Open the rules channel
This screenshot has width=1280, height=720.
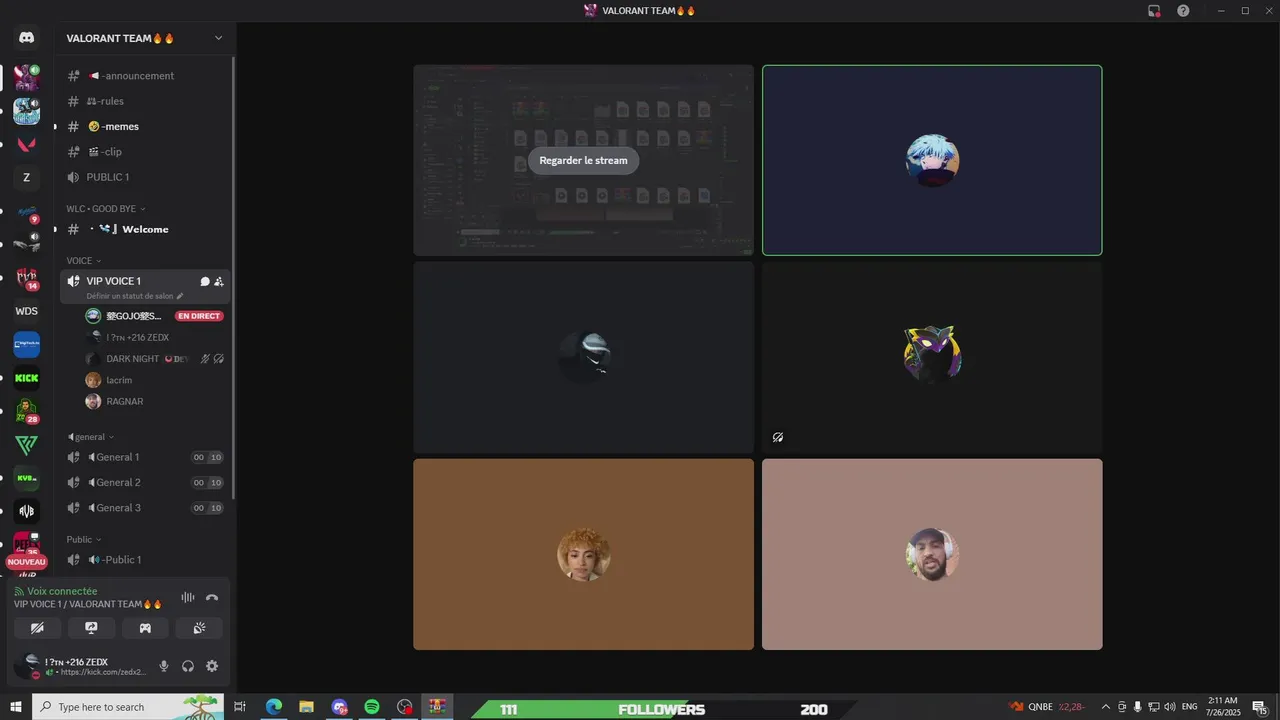click(145, 101)
